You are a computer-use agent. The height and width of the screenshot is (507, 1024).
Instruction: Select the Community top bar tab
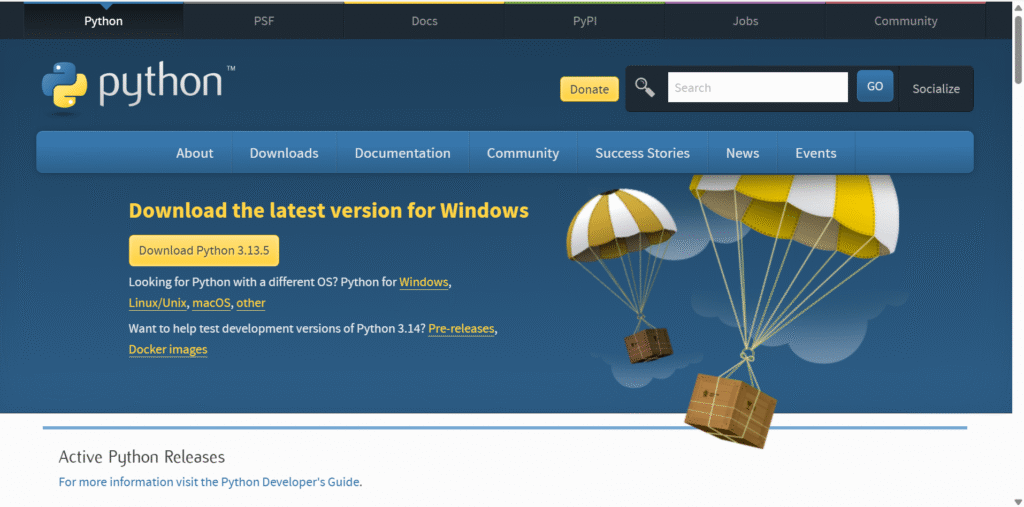906,21
